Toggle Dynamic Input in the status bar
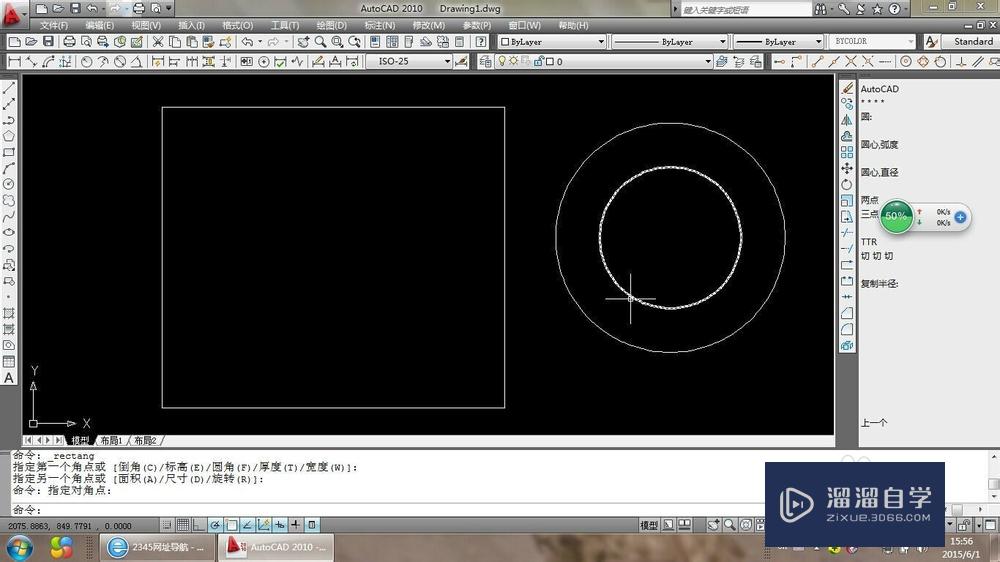Image resolution: width=1000 pixels, height=562 pixels. click(x=279, y=525)
